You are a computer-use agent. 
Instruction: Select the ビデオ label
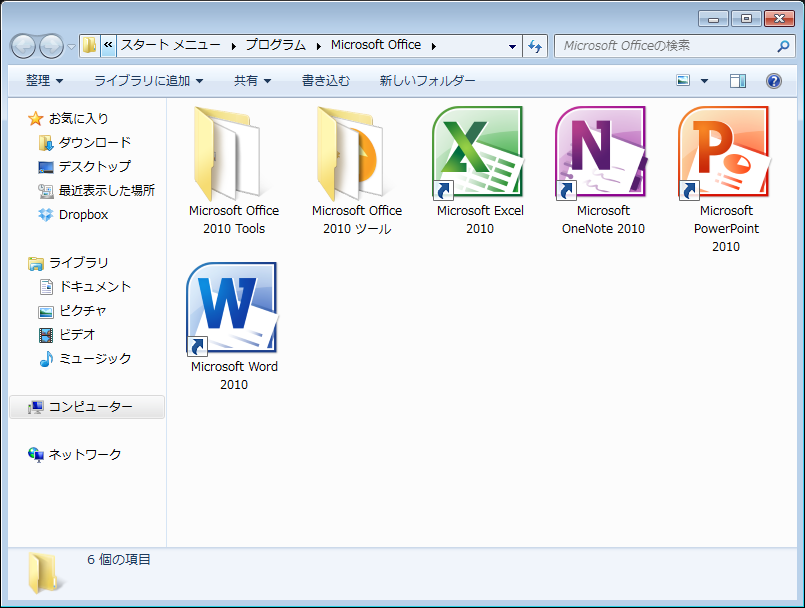(77, 335)
